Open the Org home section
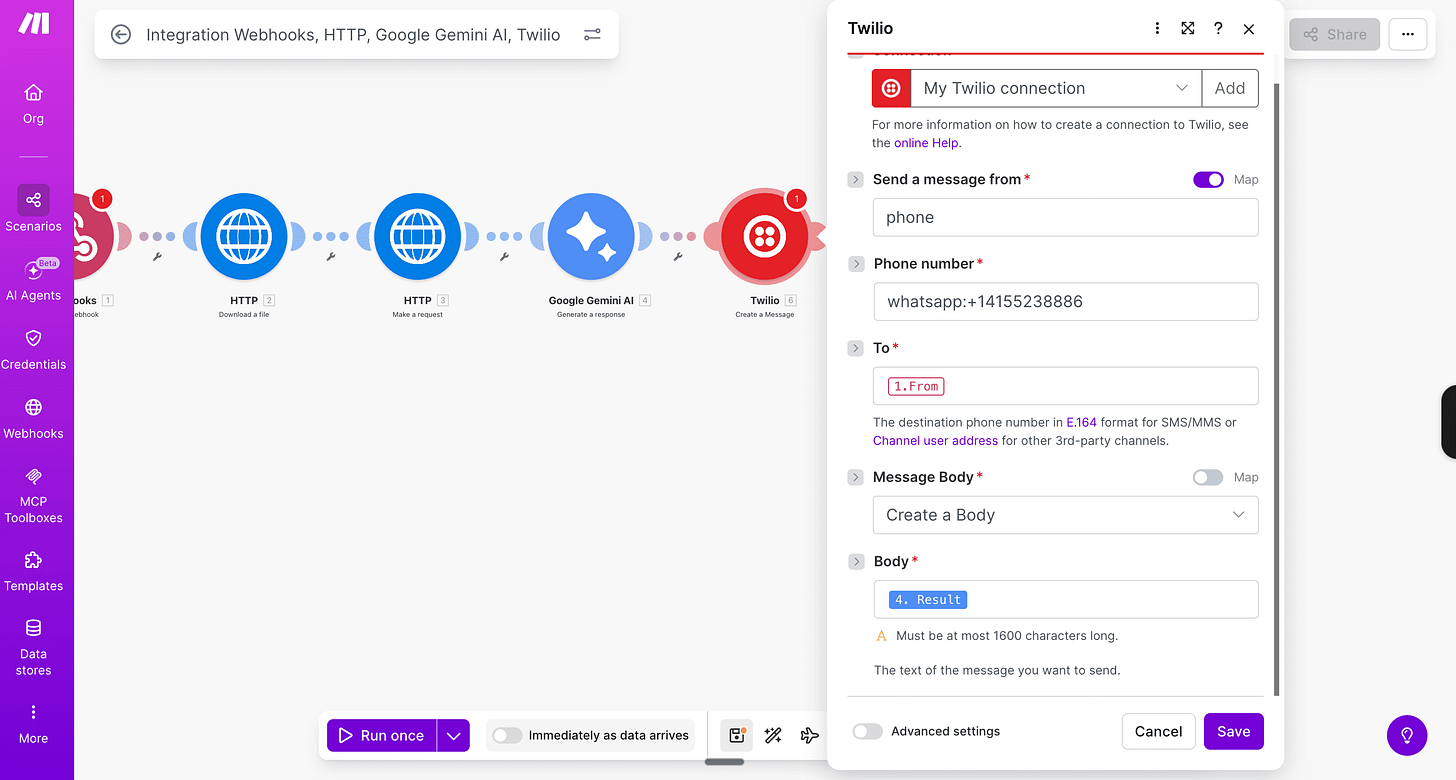 [x=33, y=104]
